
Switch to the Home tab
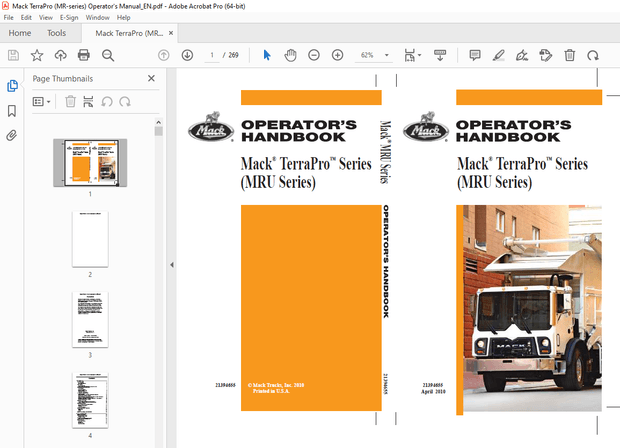point(20,33)
